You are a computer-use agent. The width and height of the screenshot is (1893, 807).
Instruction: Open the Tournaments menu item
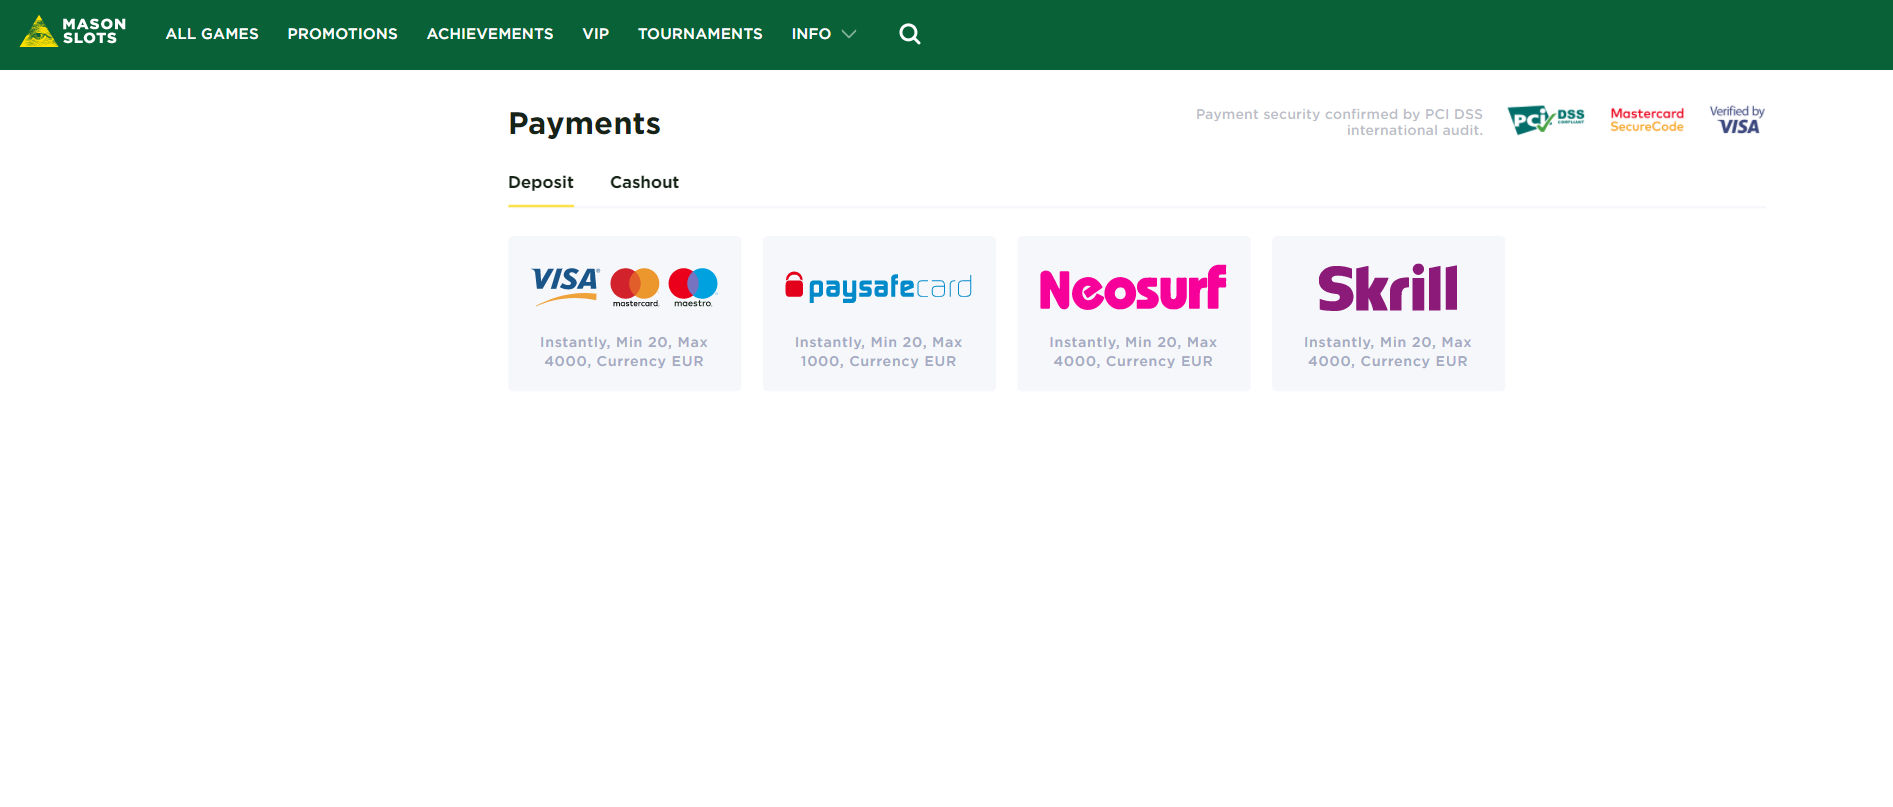700,34
